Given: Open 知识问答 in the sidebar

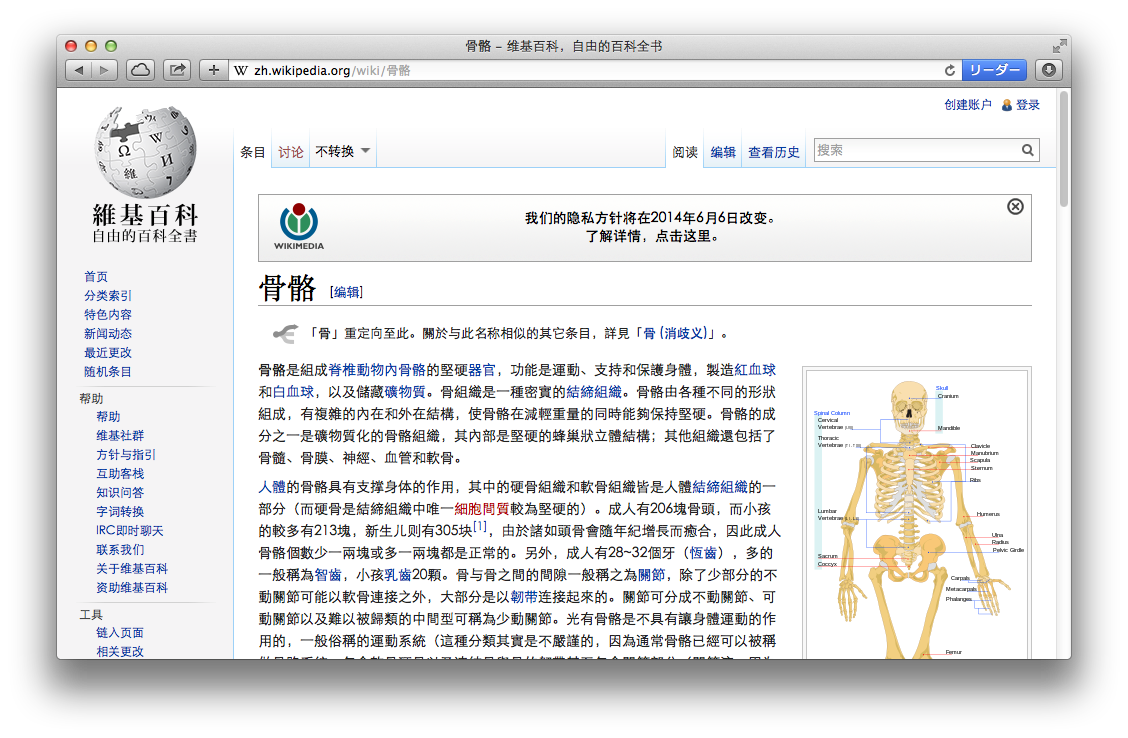Looking at the screenshot, I should [x=120, y=493].
